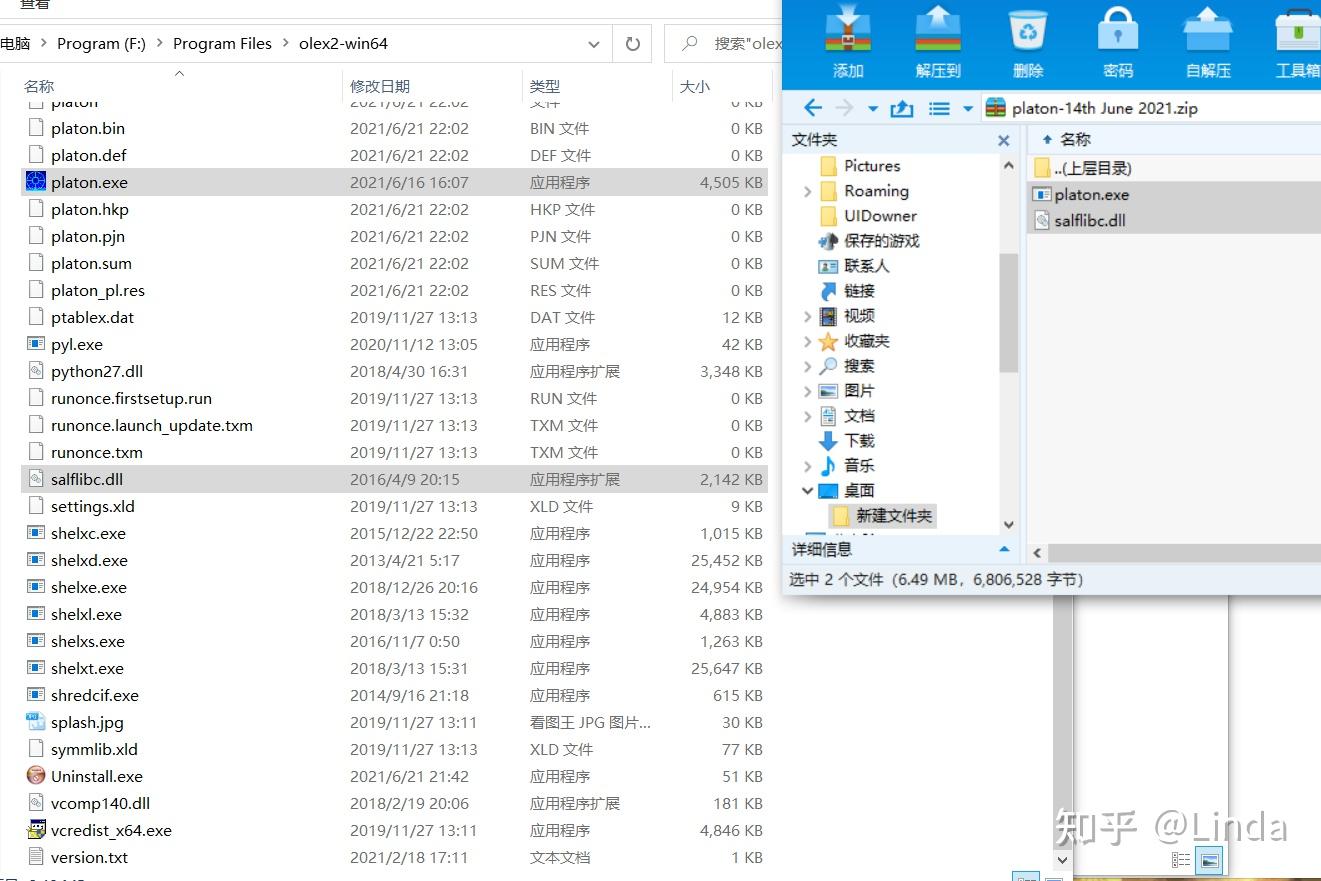
Task: Close the 文件夹 sidebar panel
Action: click(x=1003, y=140)
